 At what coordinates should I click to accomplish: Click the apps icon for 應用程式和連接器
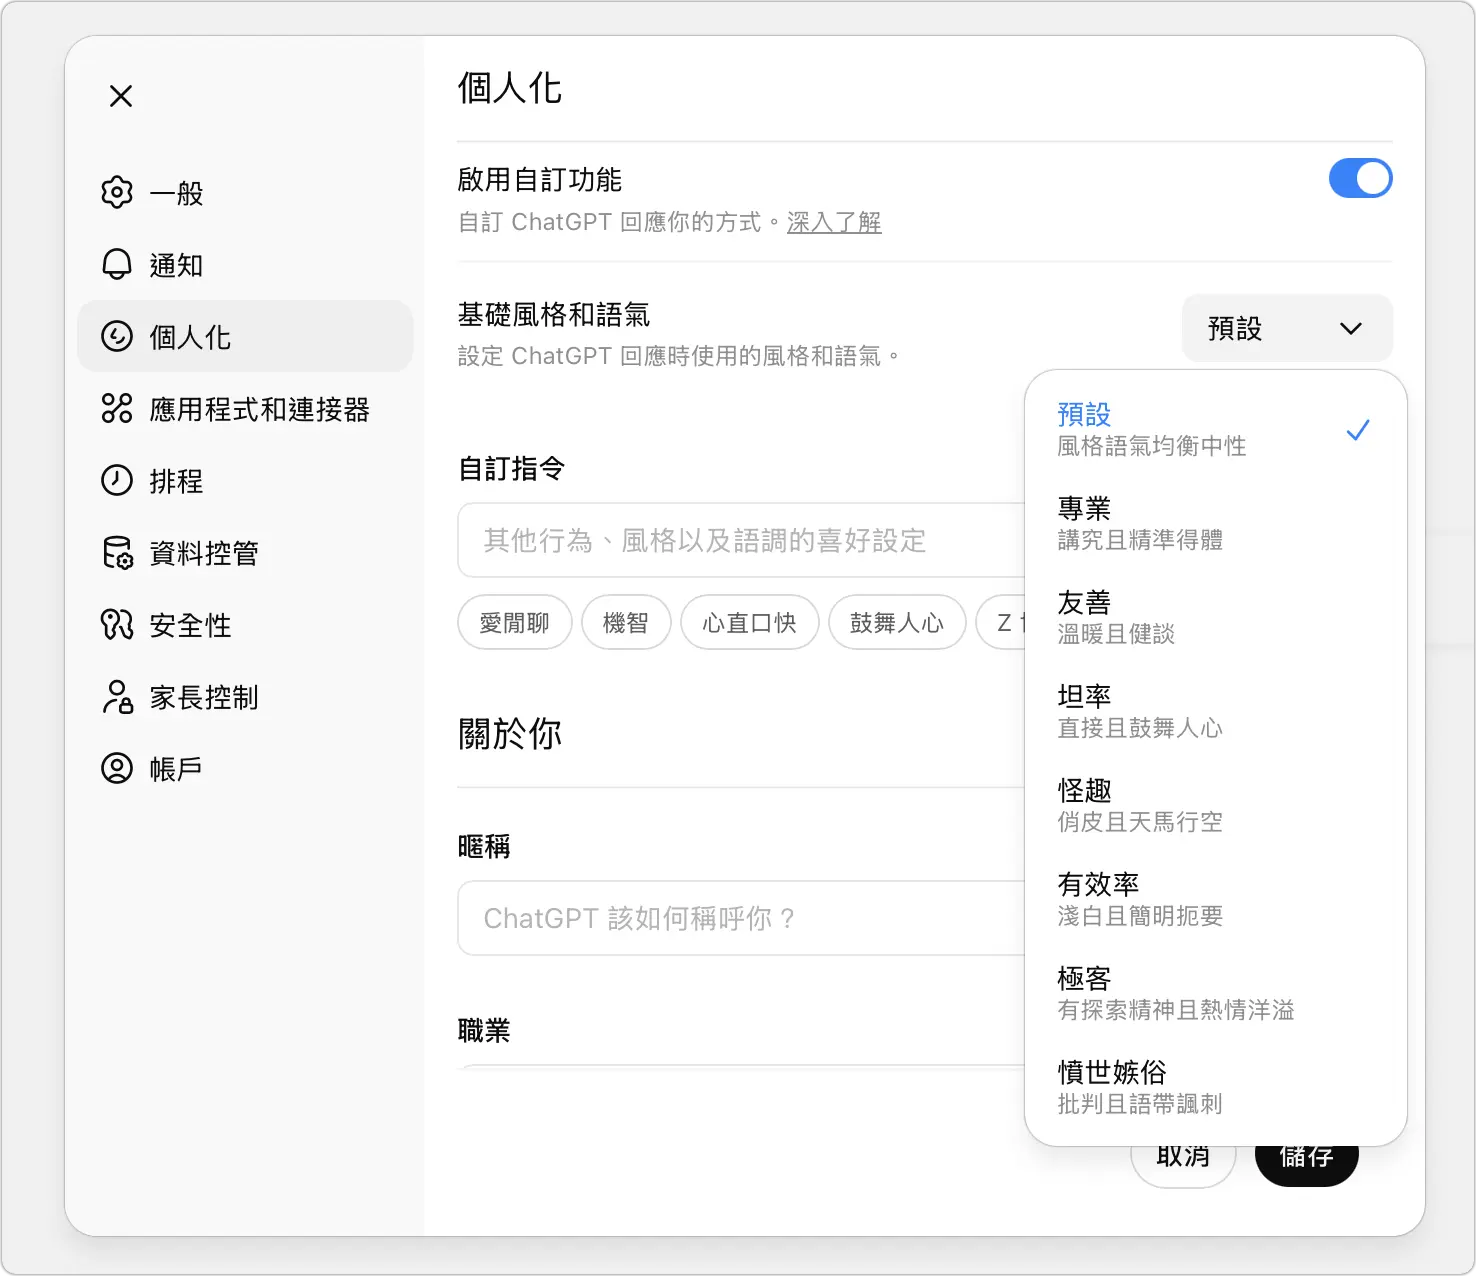click(x=117, y=408)
